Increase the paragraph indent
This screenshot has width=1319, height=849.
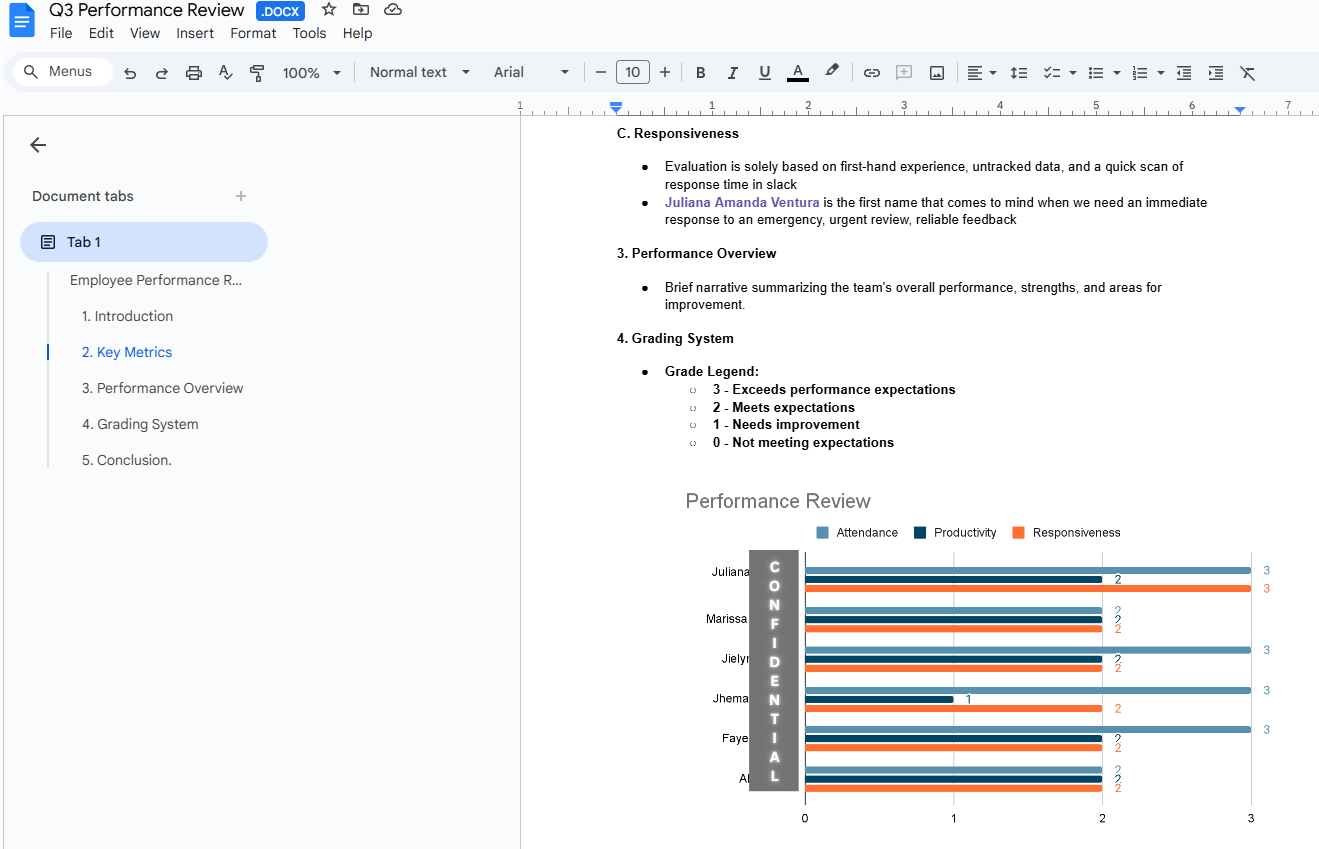1216,73
